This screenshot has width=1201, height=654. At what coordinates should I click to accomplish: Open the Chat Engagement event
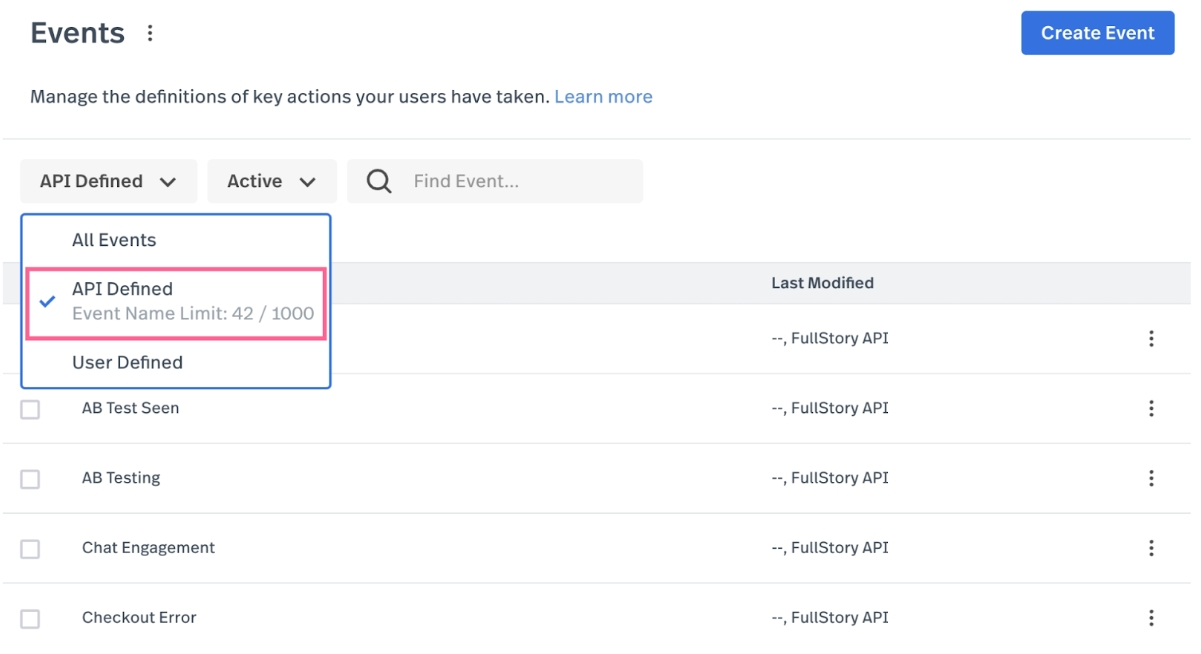pos(148,548)
